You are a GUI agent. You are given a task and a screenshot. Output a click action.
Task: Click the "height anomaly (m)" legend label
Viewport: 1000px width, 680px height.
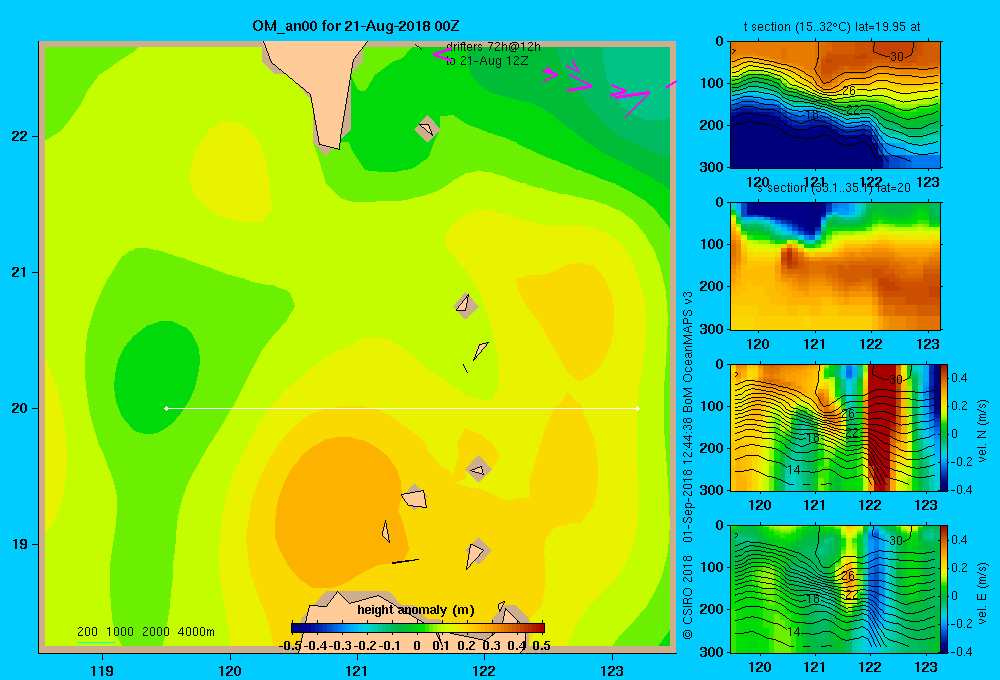415,610
